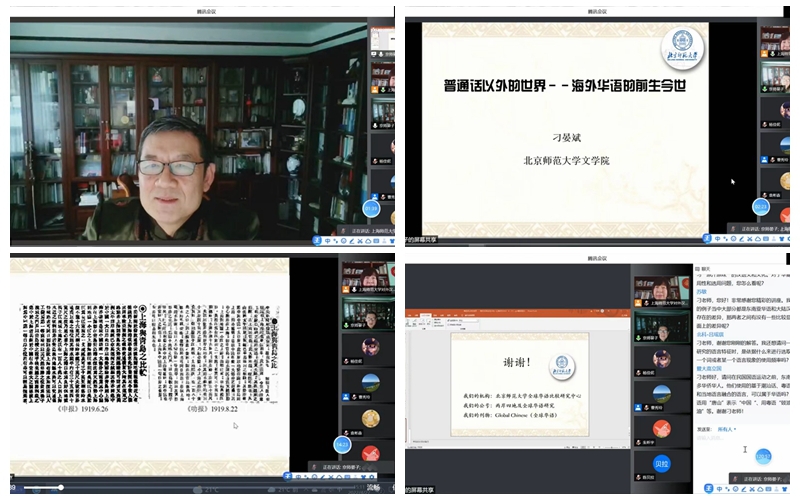Click the gold coin avatar in bottom-left participant list
The width and height of the screenshot is (800, 500).
click(370, 418)
